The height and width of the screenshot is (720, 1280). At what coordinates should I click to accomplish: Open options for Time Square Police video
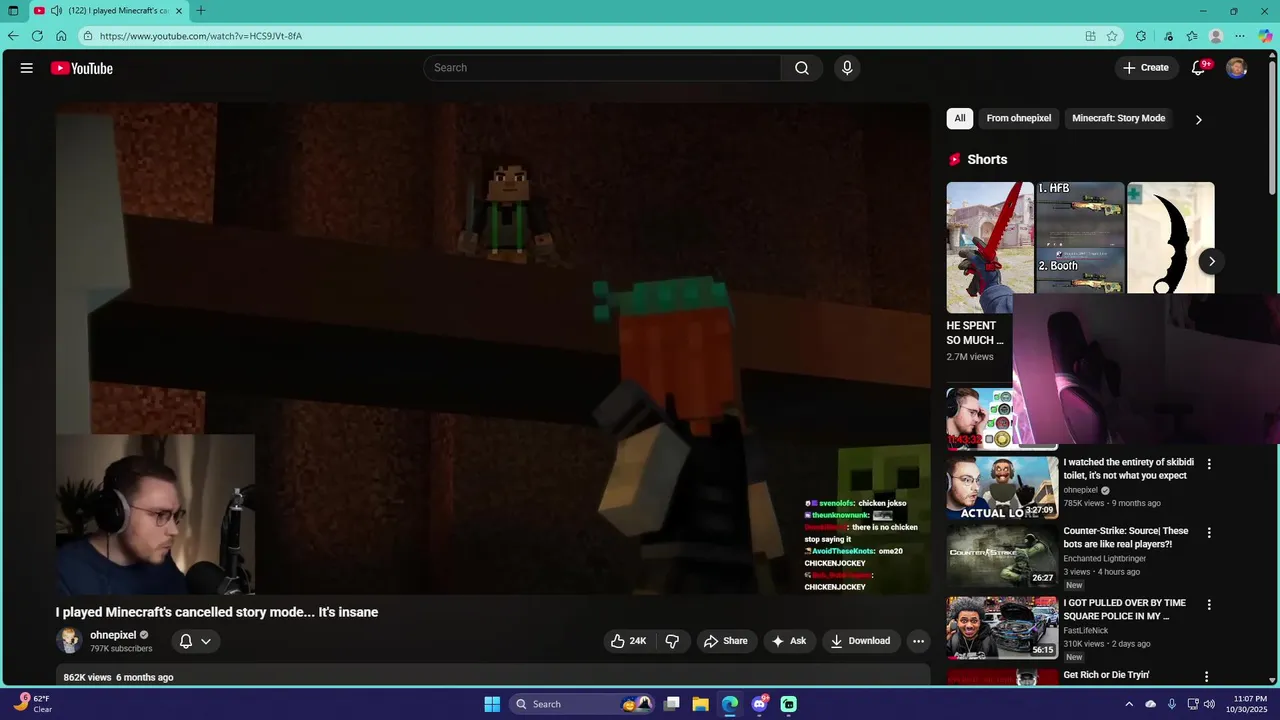[x=1209, y=604]
